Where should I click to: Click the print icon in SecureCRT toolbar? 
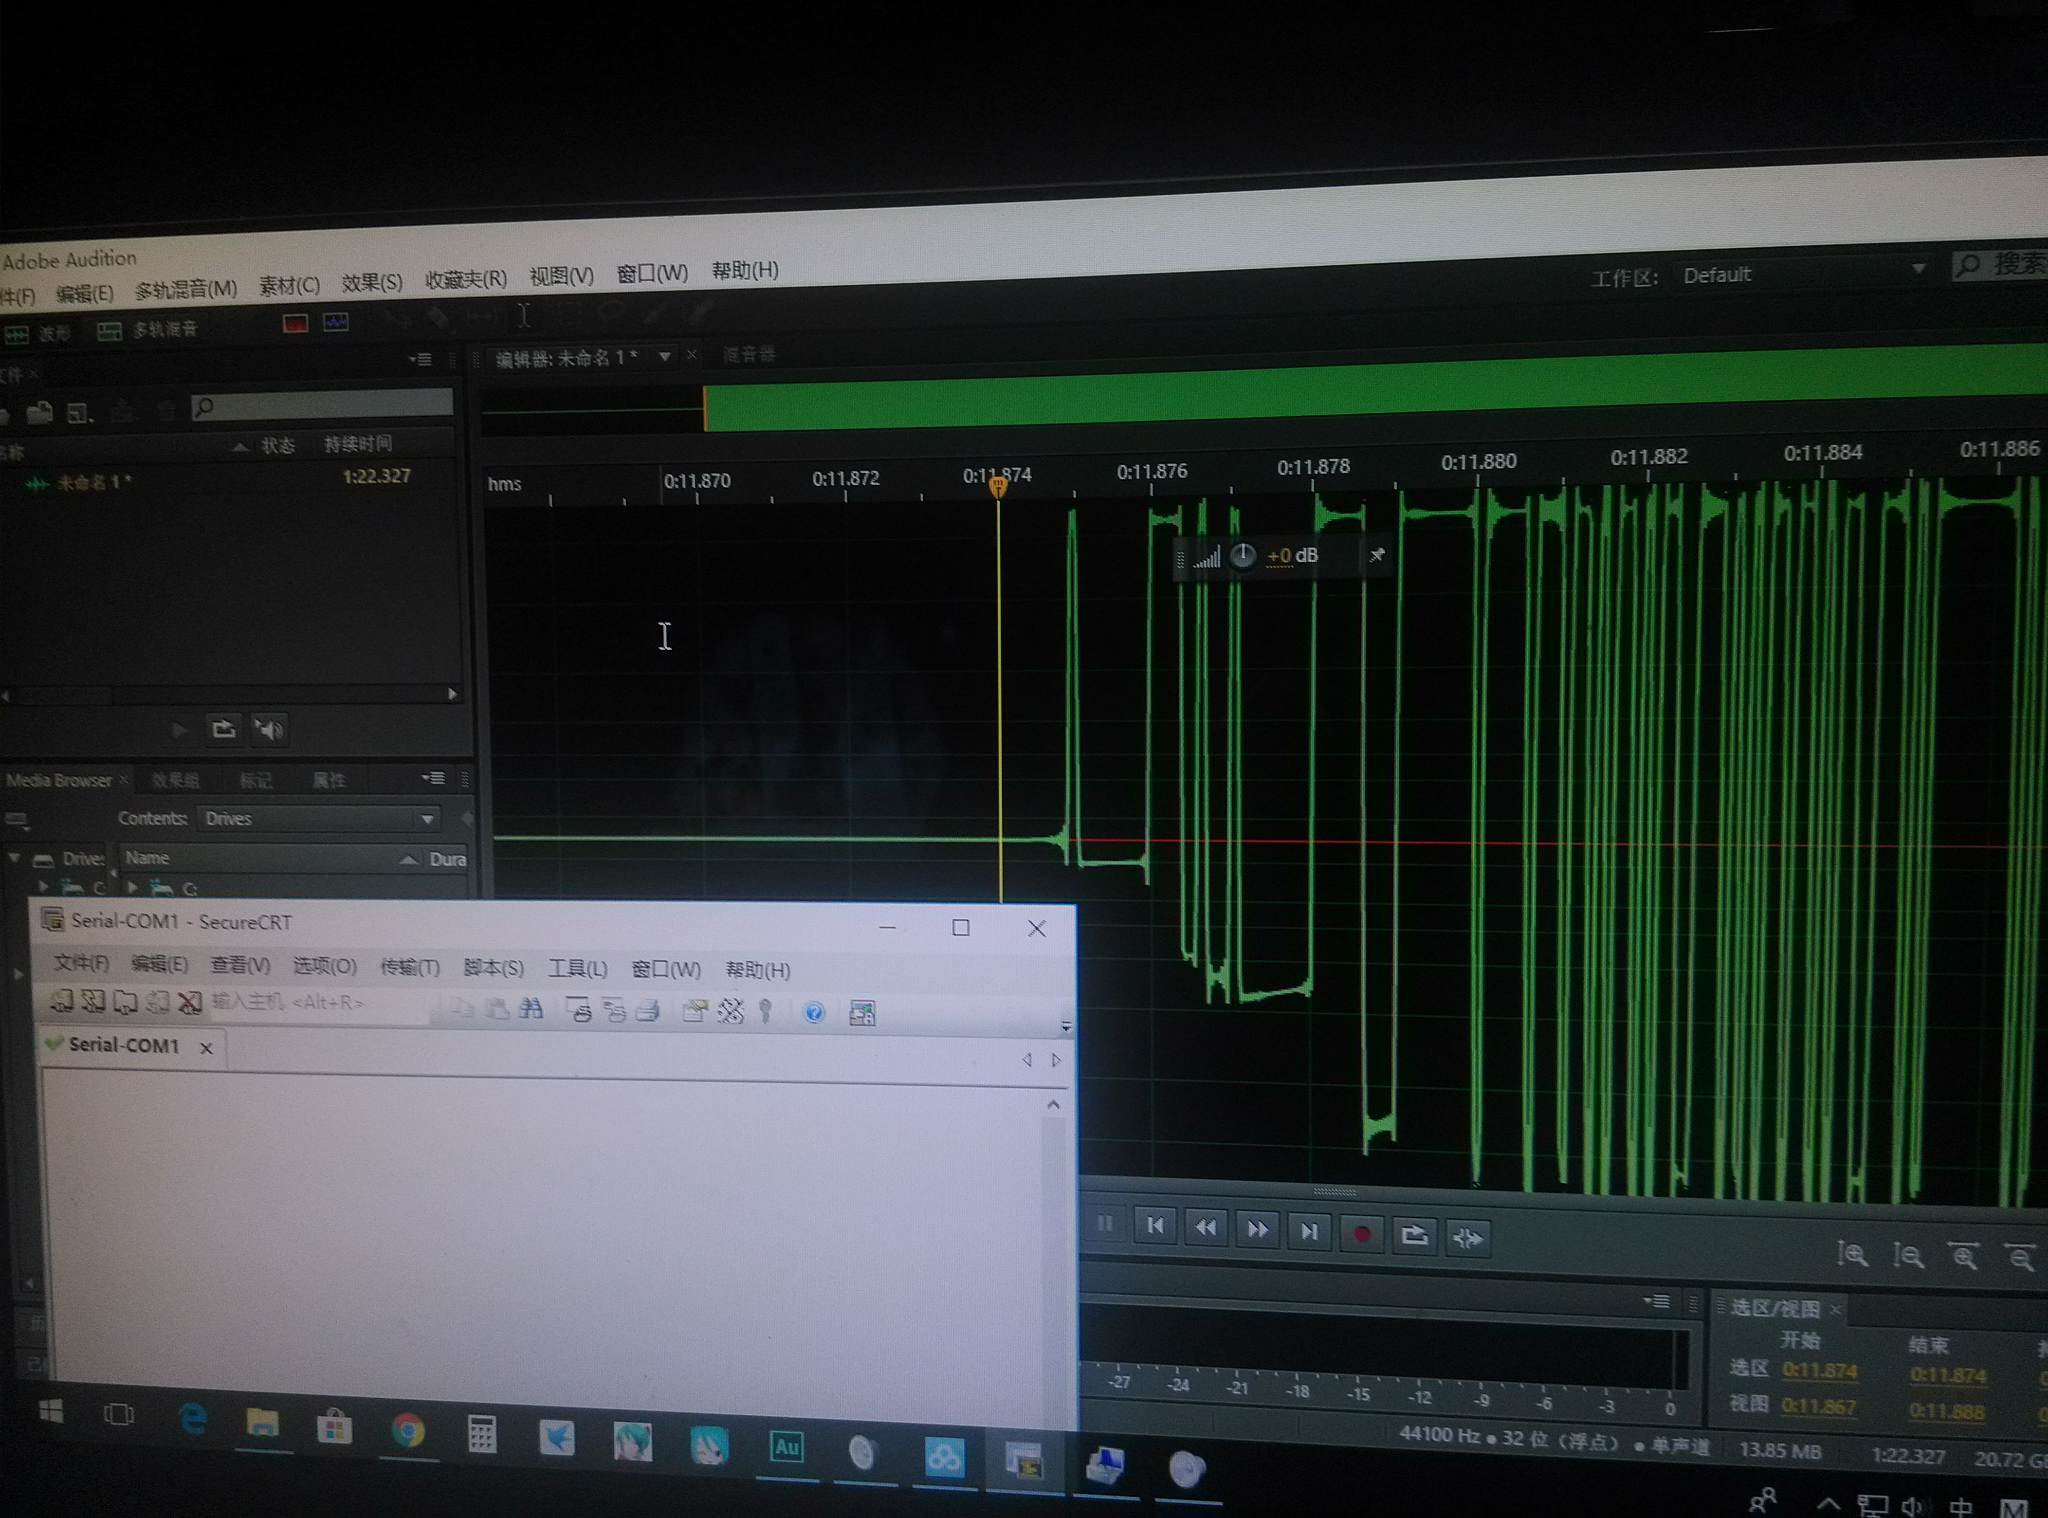tap(648, 1011)
